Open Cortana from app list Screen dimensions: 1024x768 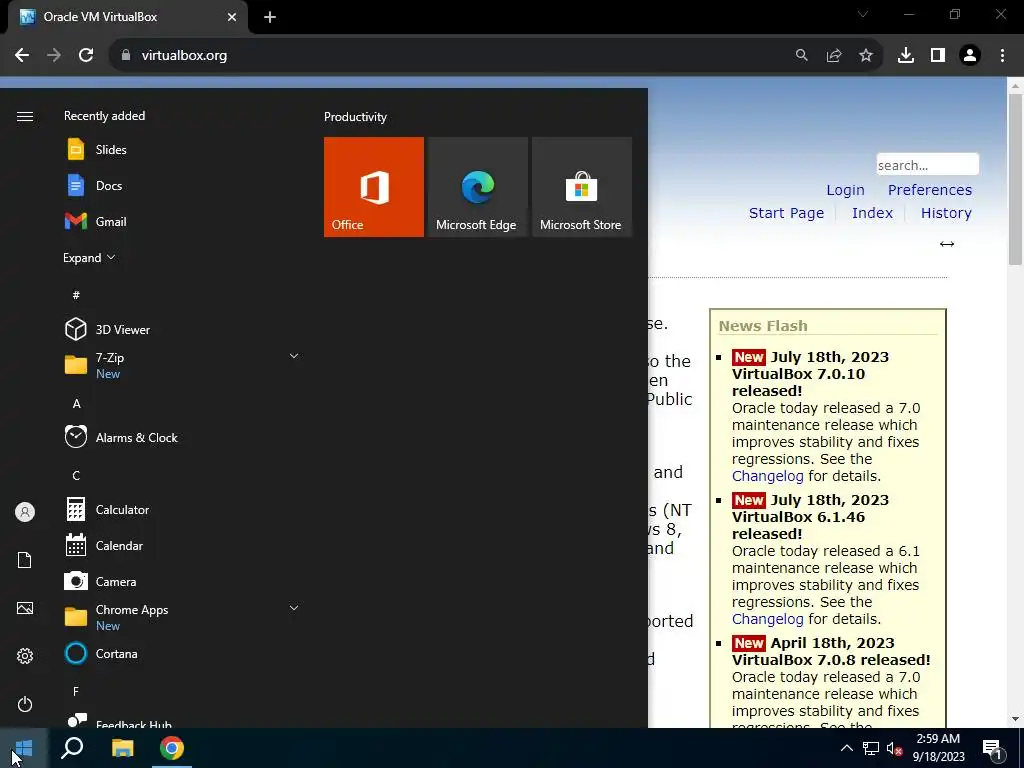tap(183, 653)
